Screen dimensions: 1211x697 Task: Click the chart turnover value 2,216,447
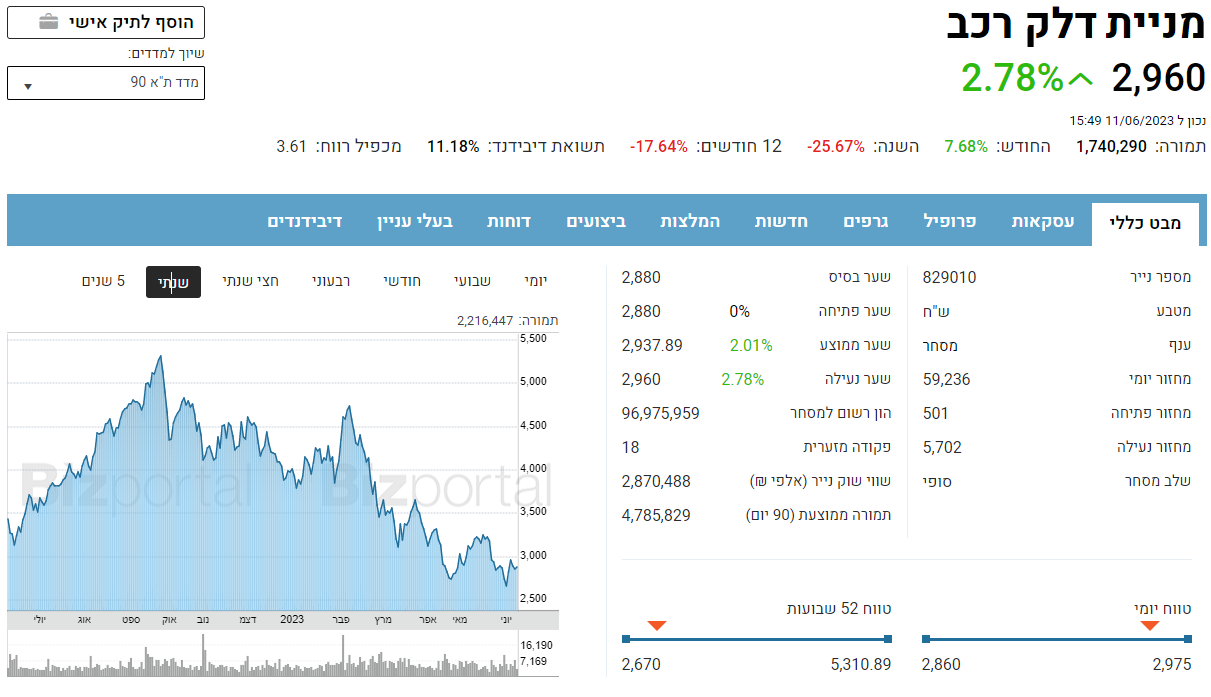(485, 320)
